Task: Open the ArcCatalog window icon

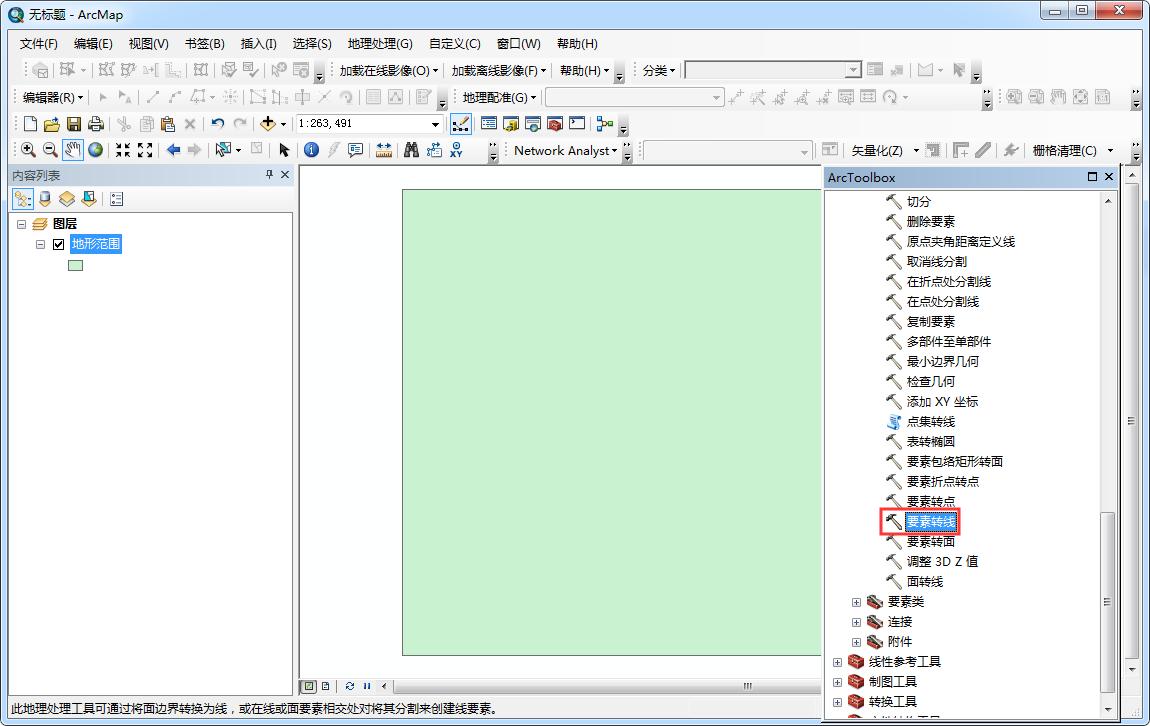Action: click(510, 123)
